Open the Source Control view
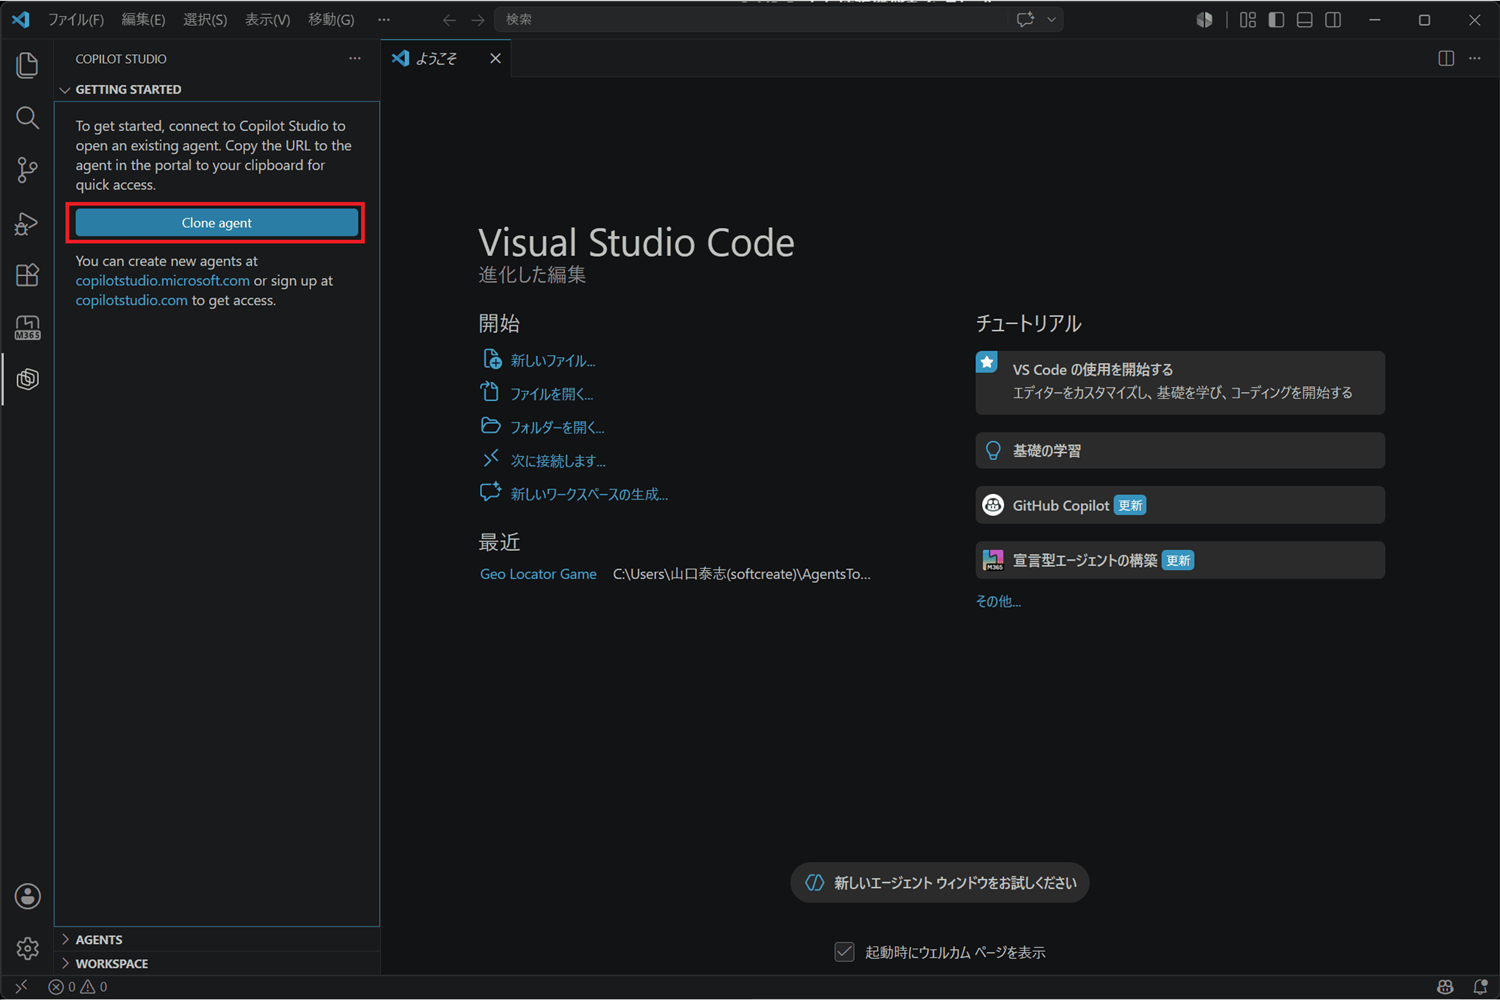1500x1000 pixels. coord(27,170)
